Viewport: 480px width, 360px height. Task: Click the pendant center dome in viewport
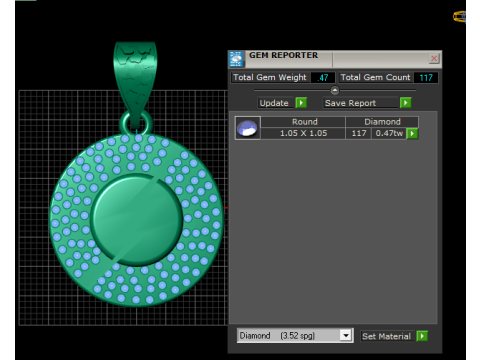pyautogui.click(x=137, y=220)
